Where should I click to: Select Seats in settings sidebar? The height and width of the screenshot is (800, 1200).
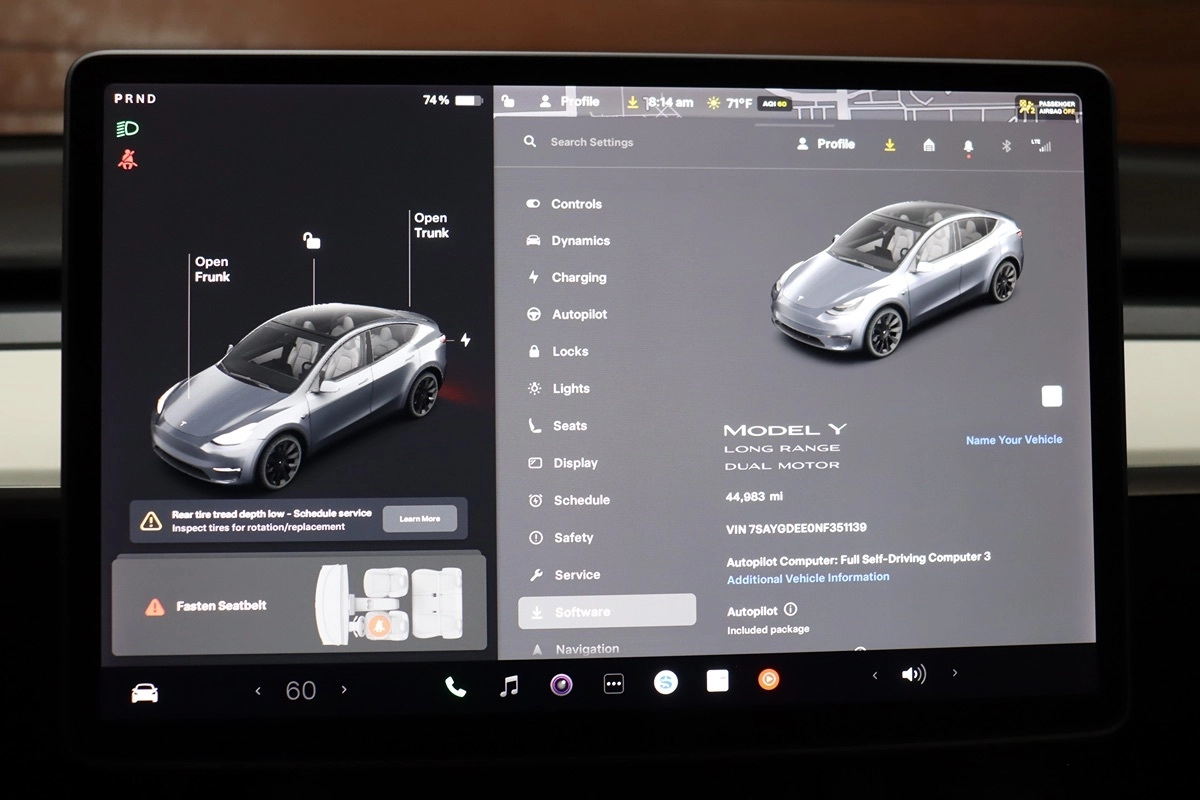pyautogui.click(x=558, y=426)
